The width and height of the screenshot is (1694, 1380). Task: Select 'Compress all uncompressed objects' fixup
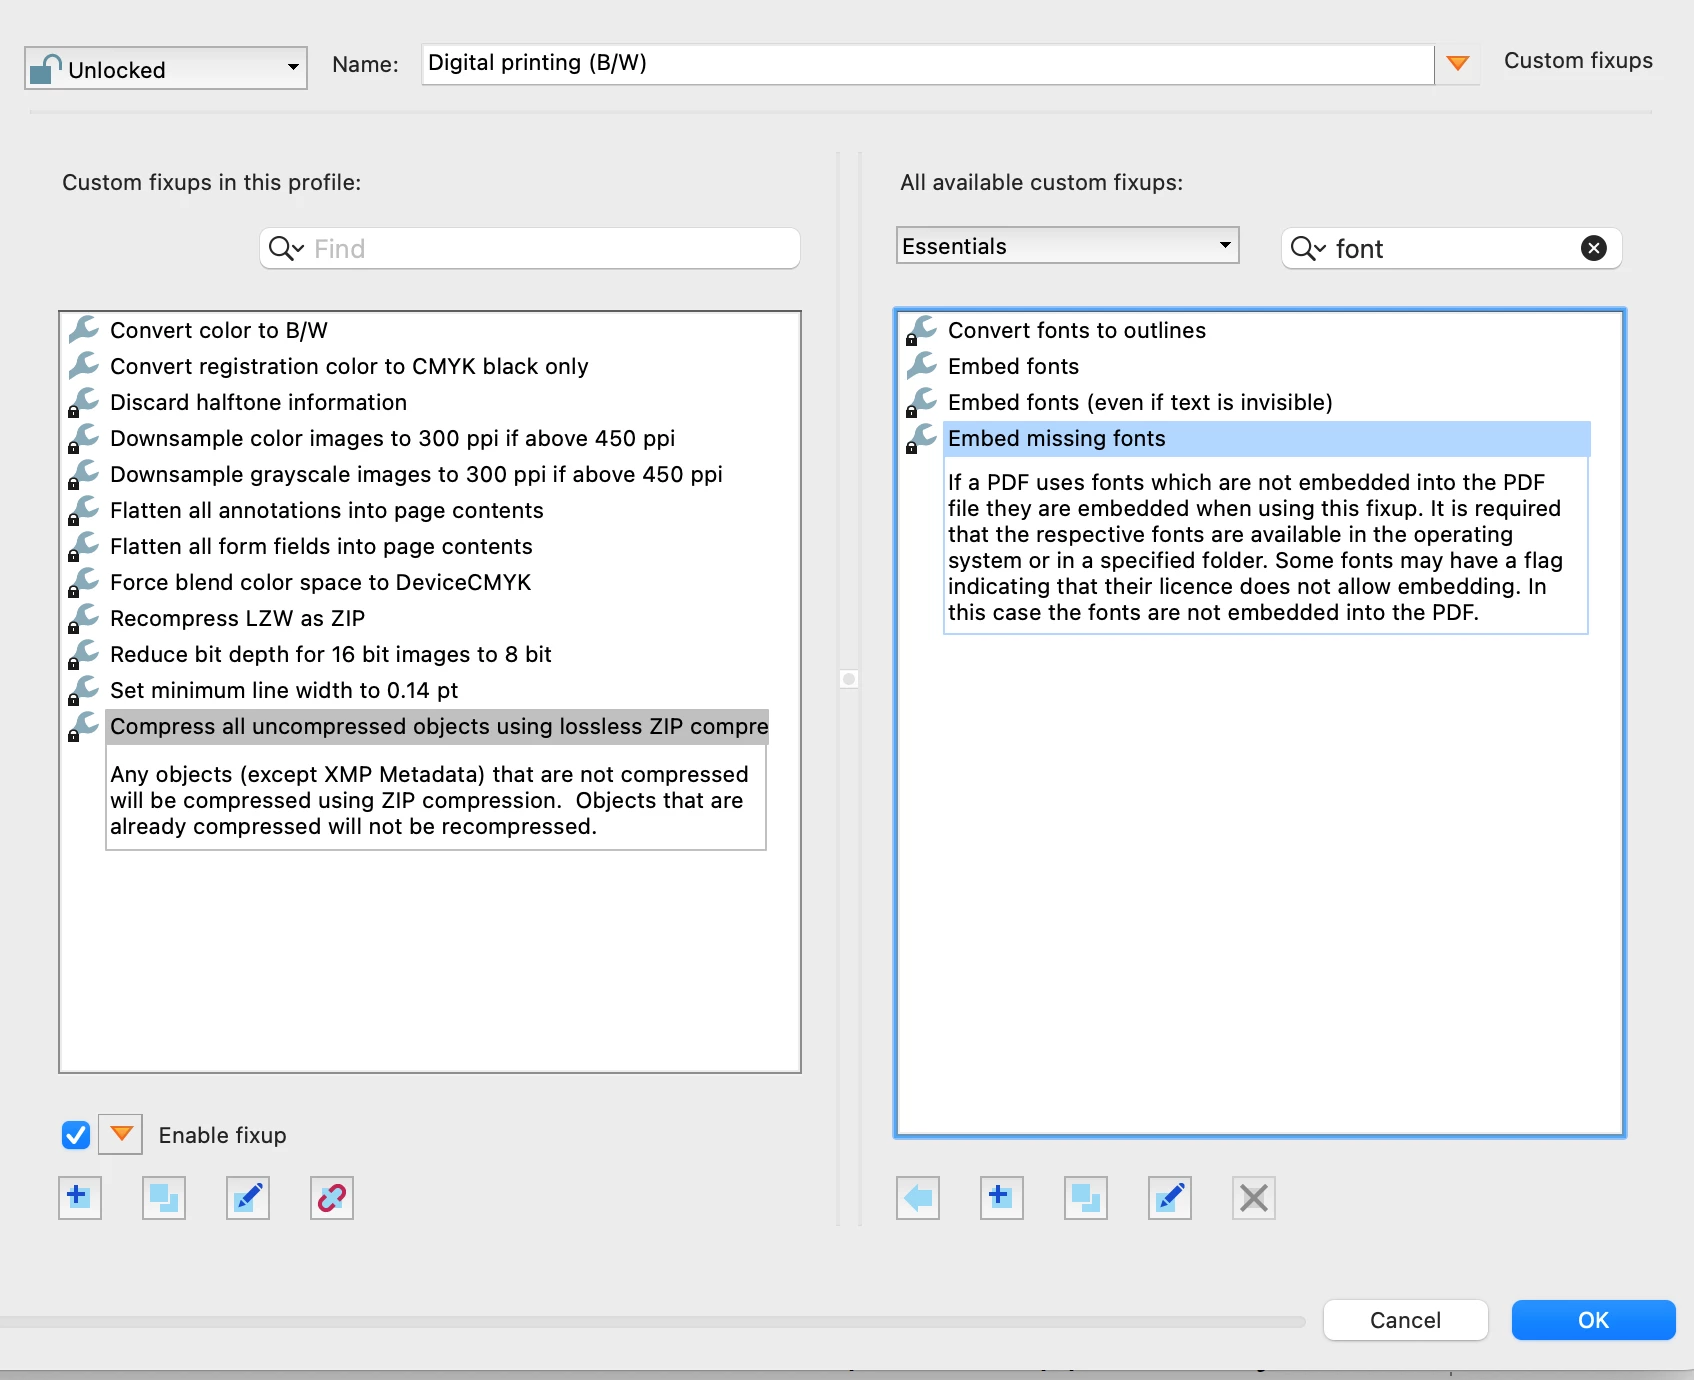click(x=438, y=726)
